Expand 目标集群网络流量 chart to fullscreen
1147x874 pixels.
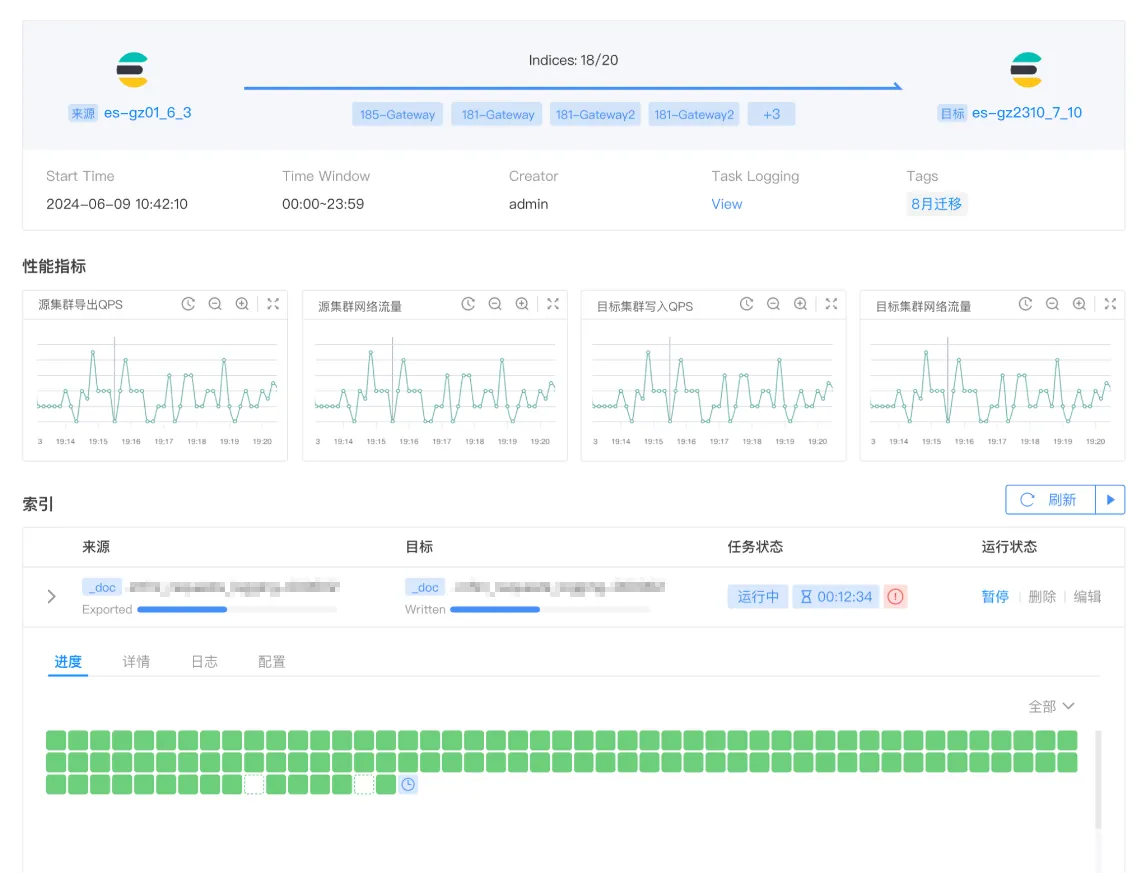[x=1110, y=304]
